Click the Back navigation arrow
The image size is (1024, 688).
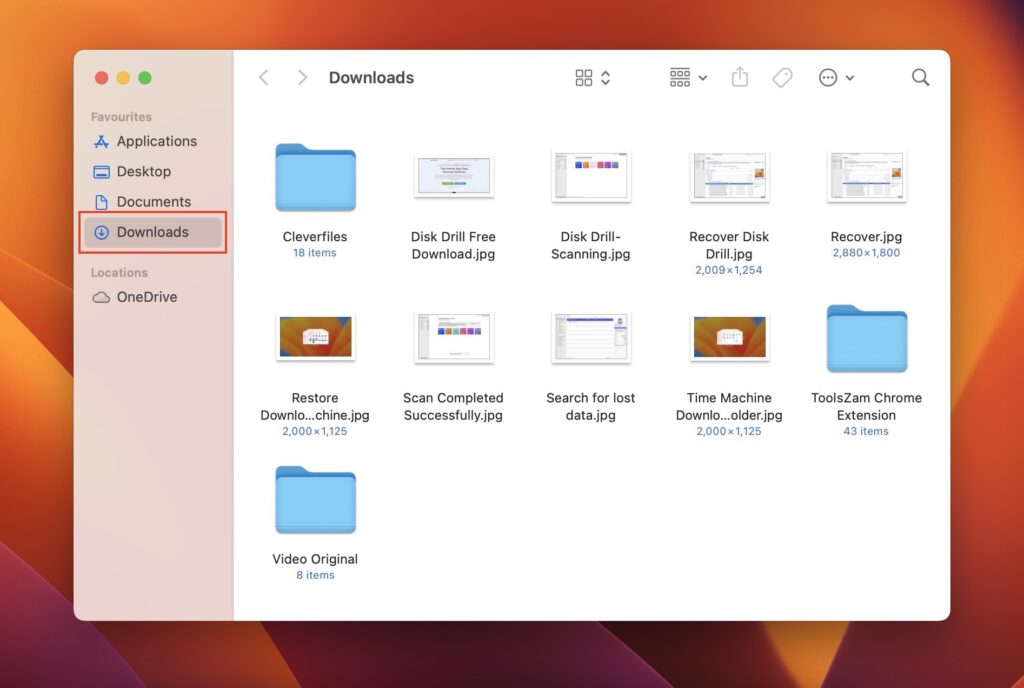pyautogui.click(x=263, y=77)
